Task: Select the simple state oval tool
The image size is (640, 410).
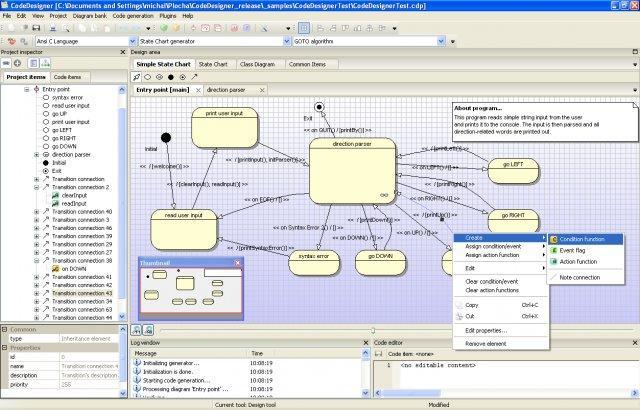Action: click(148, 77)
